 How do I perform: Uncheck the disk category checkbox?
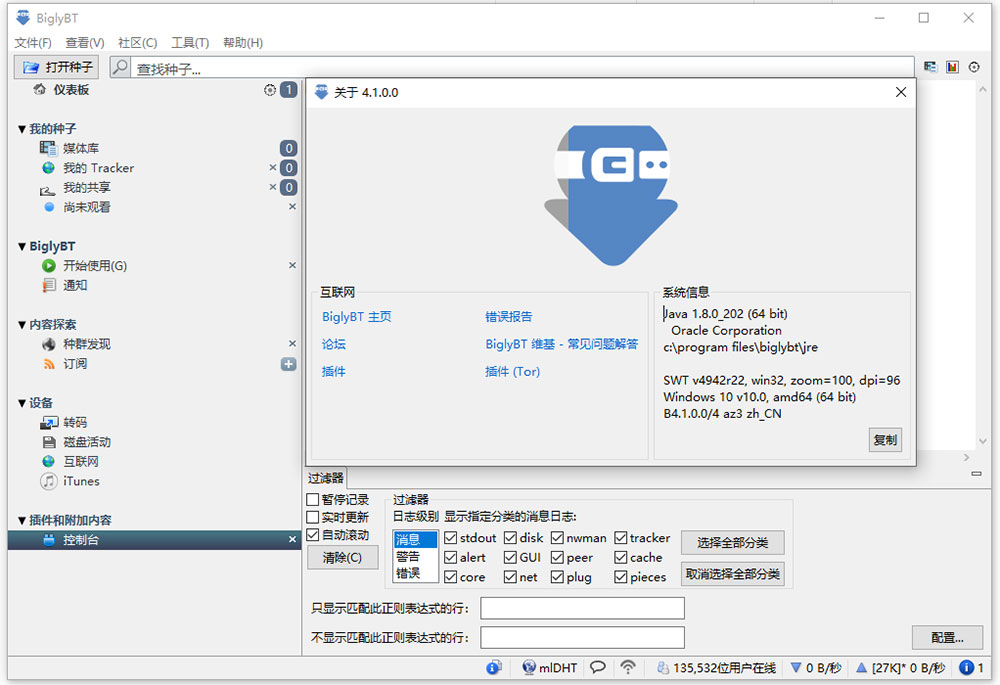[510, 538]
